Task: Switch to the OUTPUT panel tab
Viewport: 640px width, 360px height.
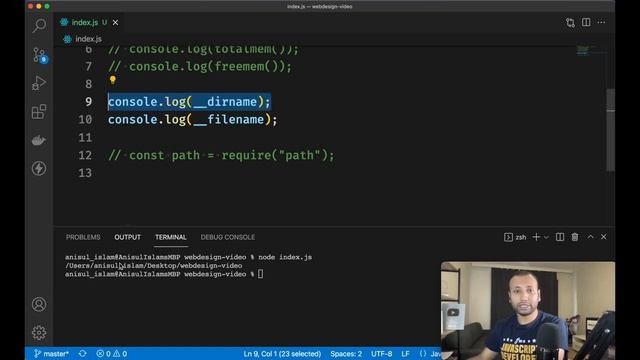Action: (127, 237)
